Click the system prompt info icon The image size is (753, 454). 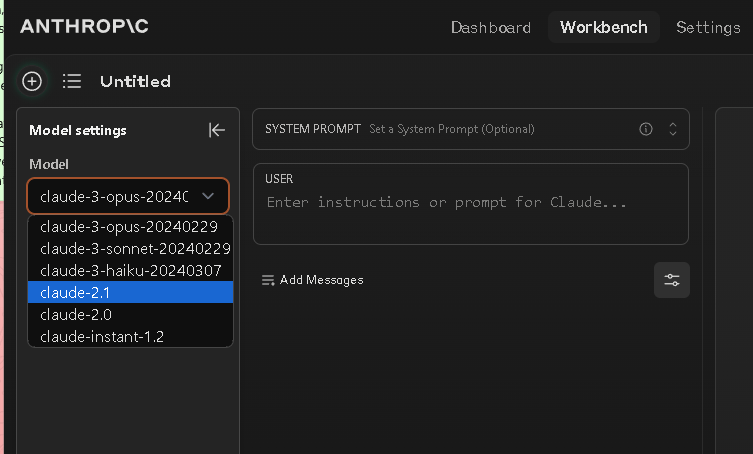point(646,129)
